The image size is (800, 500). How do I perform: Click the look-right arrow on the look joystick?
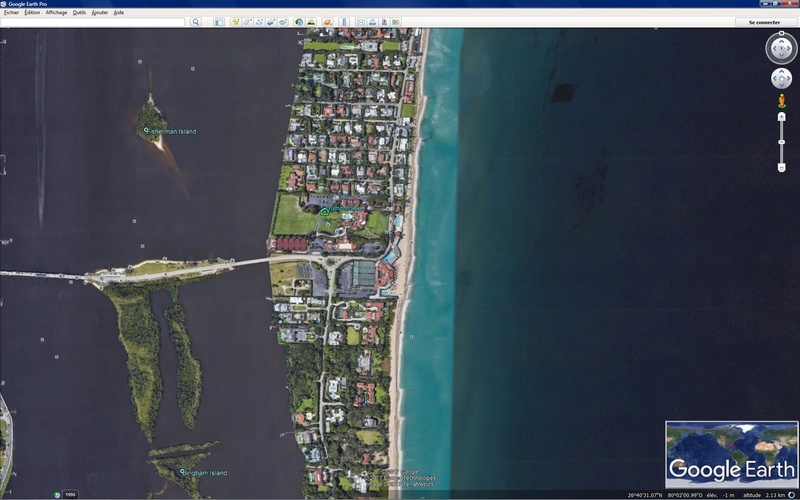[x=789, y=48]
